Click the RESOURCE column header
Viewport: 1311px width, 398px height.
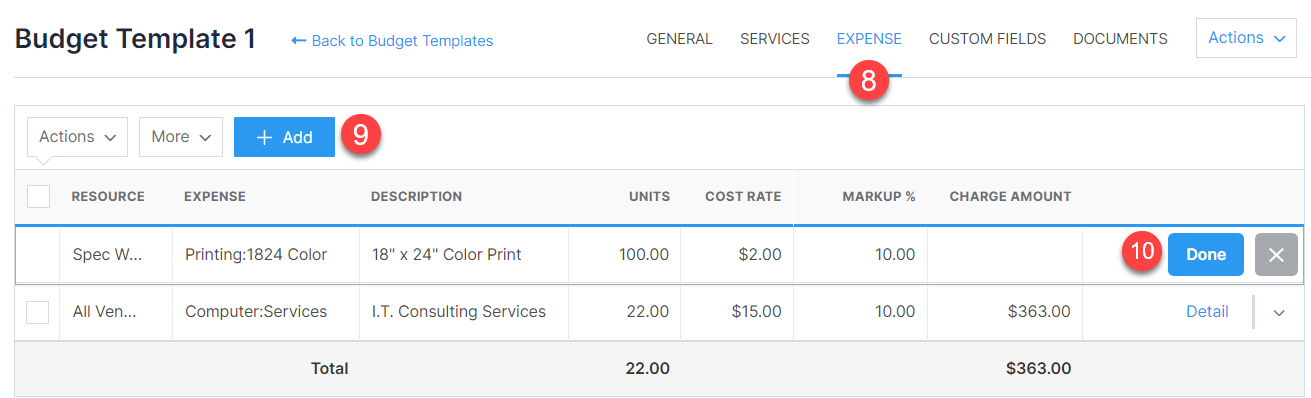(x=108, y=196)
